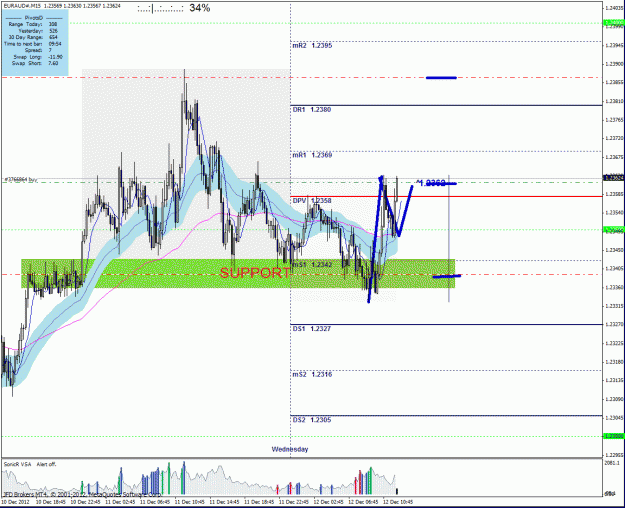Click the 1.23900 price axis label
This screenshot has height=508, width=625.
point(614,64)
